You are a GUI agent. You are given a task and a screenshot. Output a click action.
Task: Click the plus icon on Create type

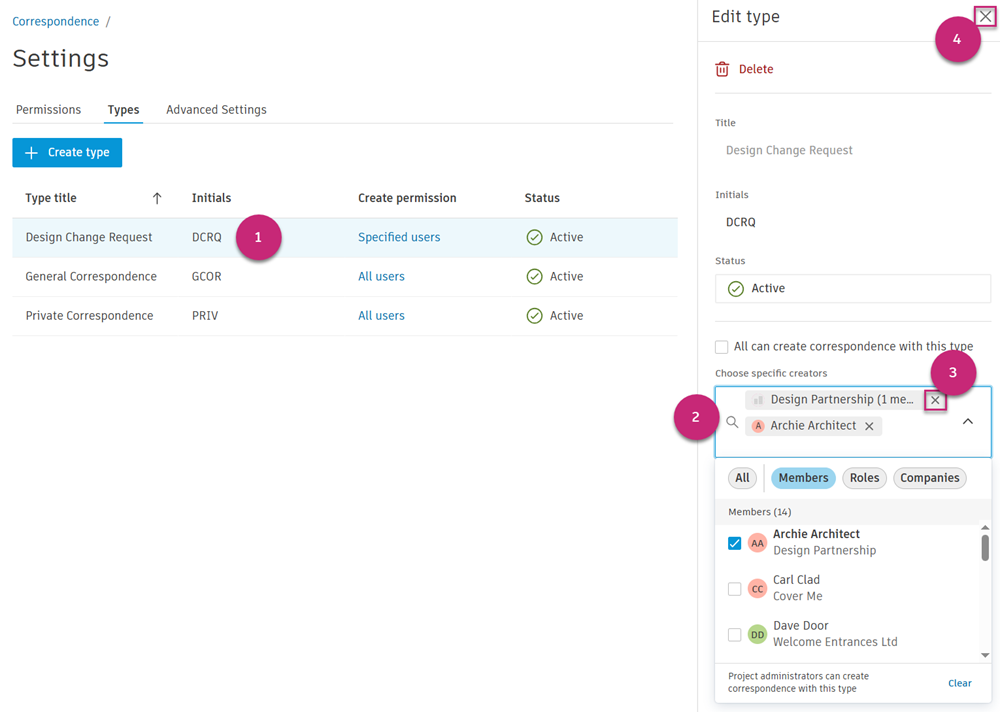pos(31,153)
